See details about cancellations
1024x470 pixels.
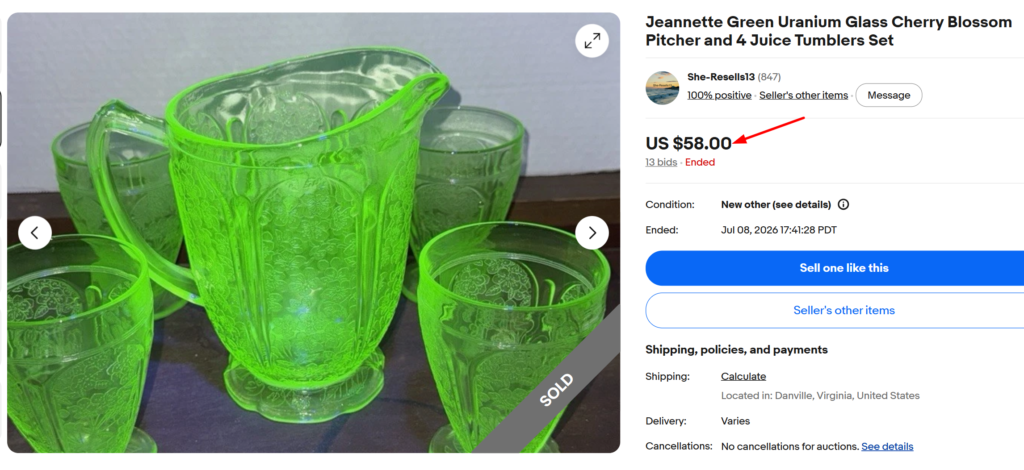pyautogui.click(x=887, y=446)
